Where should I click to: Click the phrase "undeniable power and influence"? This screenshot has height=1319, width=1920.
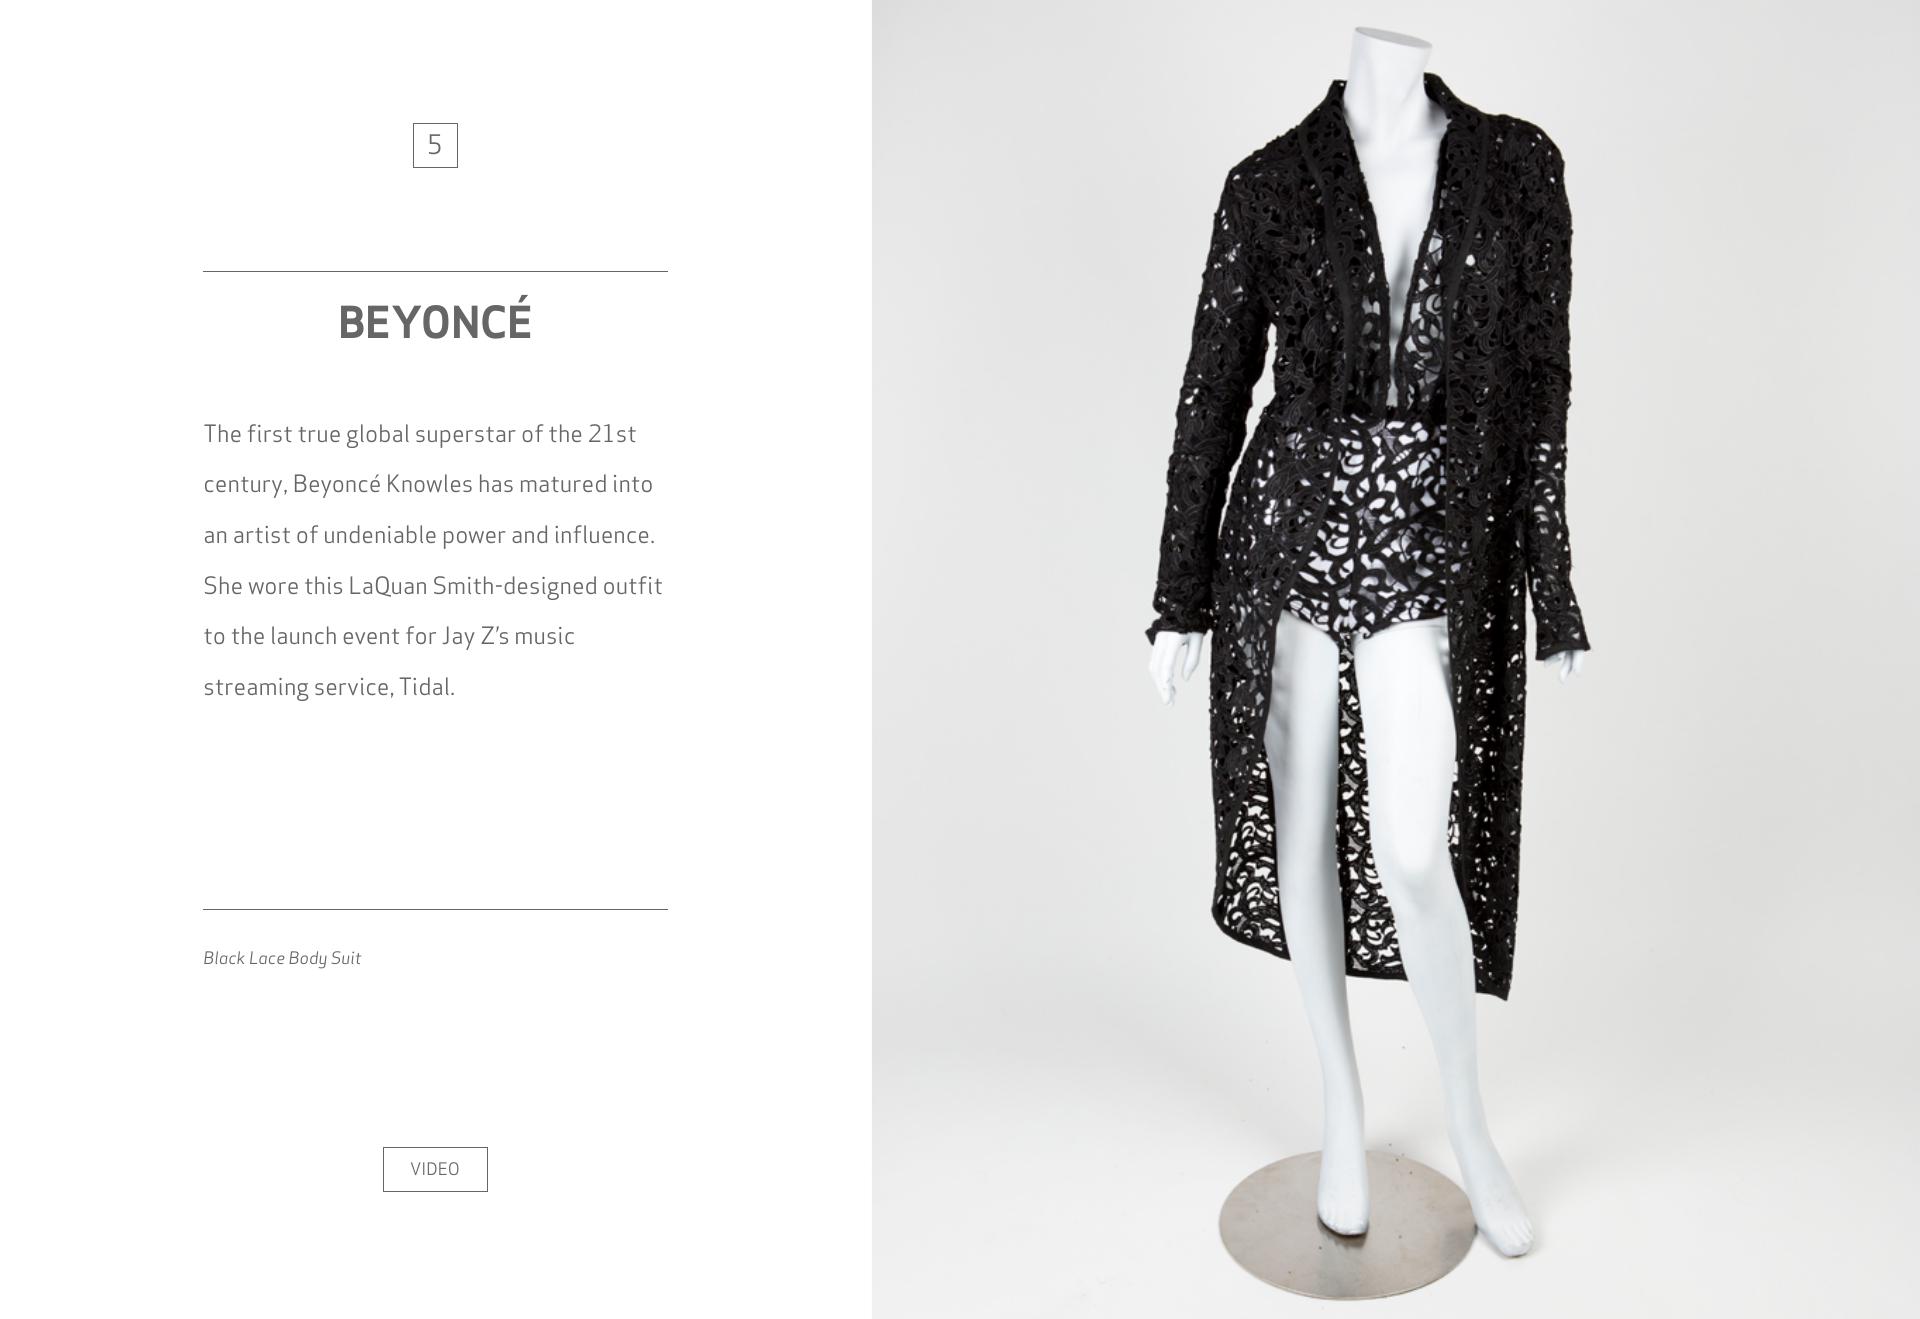point(488,535)
